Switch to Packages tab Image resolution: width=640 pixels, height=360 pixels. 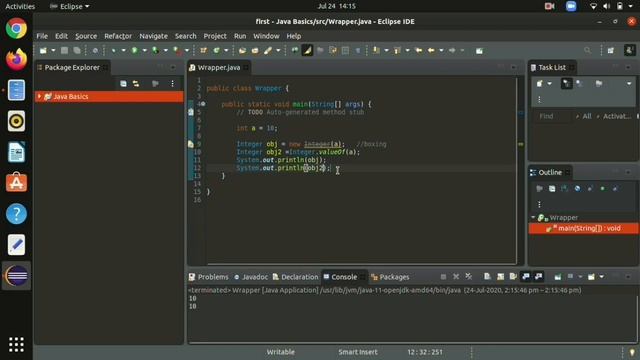(390, 277)
